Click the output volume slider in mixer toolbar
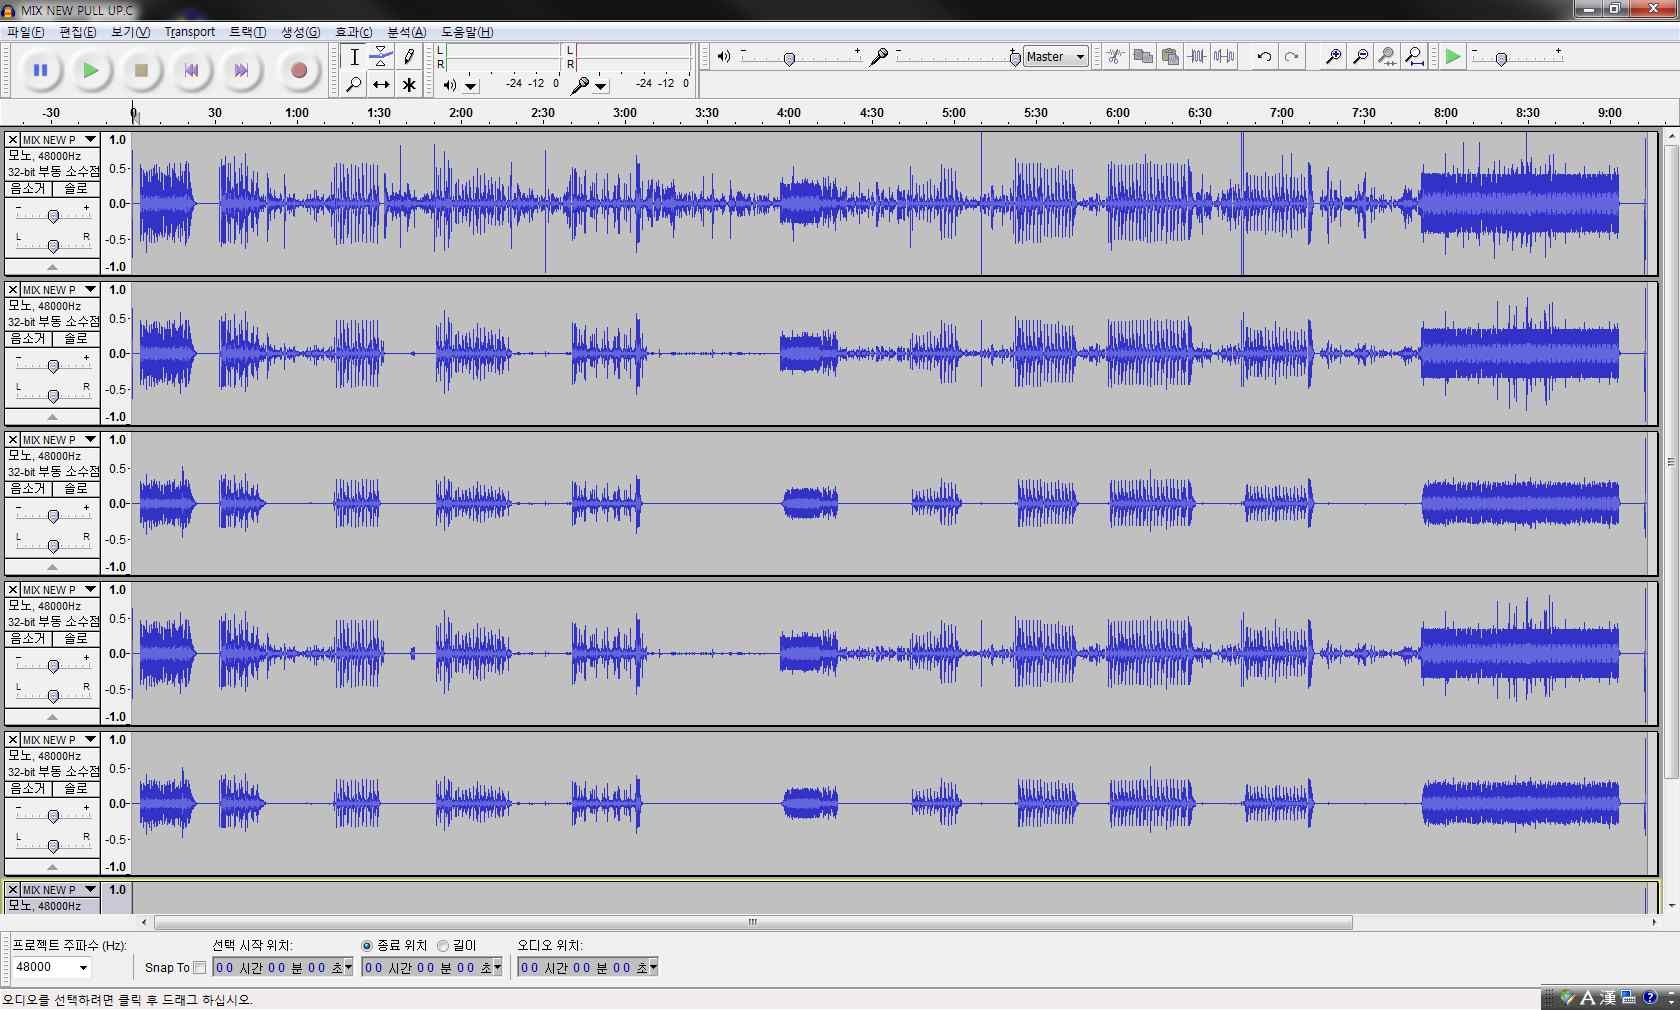Viewport: 1680px width, 1010px height. pyautogui.click(x=790, y=59)
